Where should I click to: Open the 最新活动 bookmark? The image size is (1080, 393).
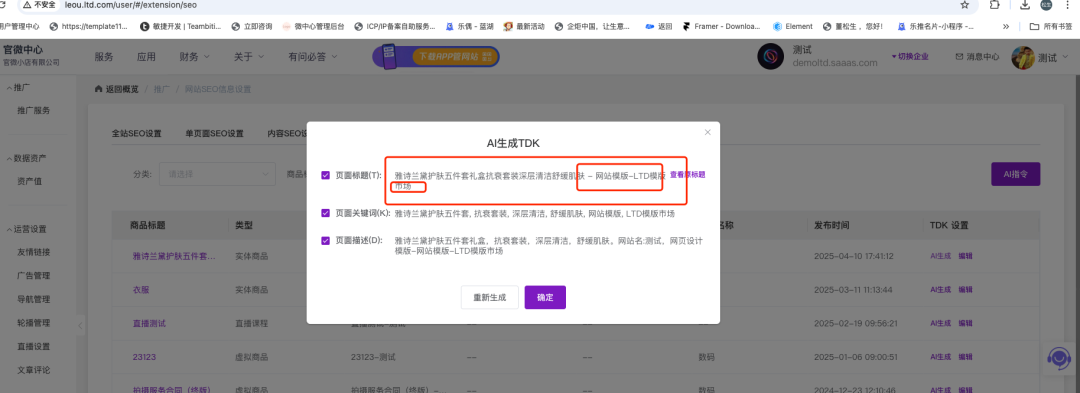523,27
